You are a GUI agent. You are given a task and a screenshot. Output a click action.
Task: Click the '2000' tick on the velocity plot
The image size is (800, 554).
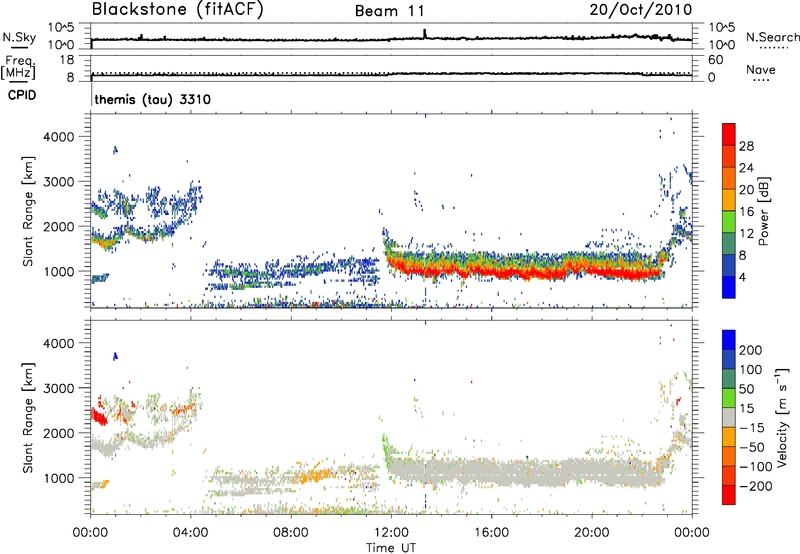click(x=59, y=433)
